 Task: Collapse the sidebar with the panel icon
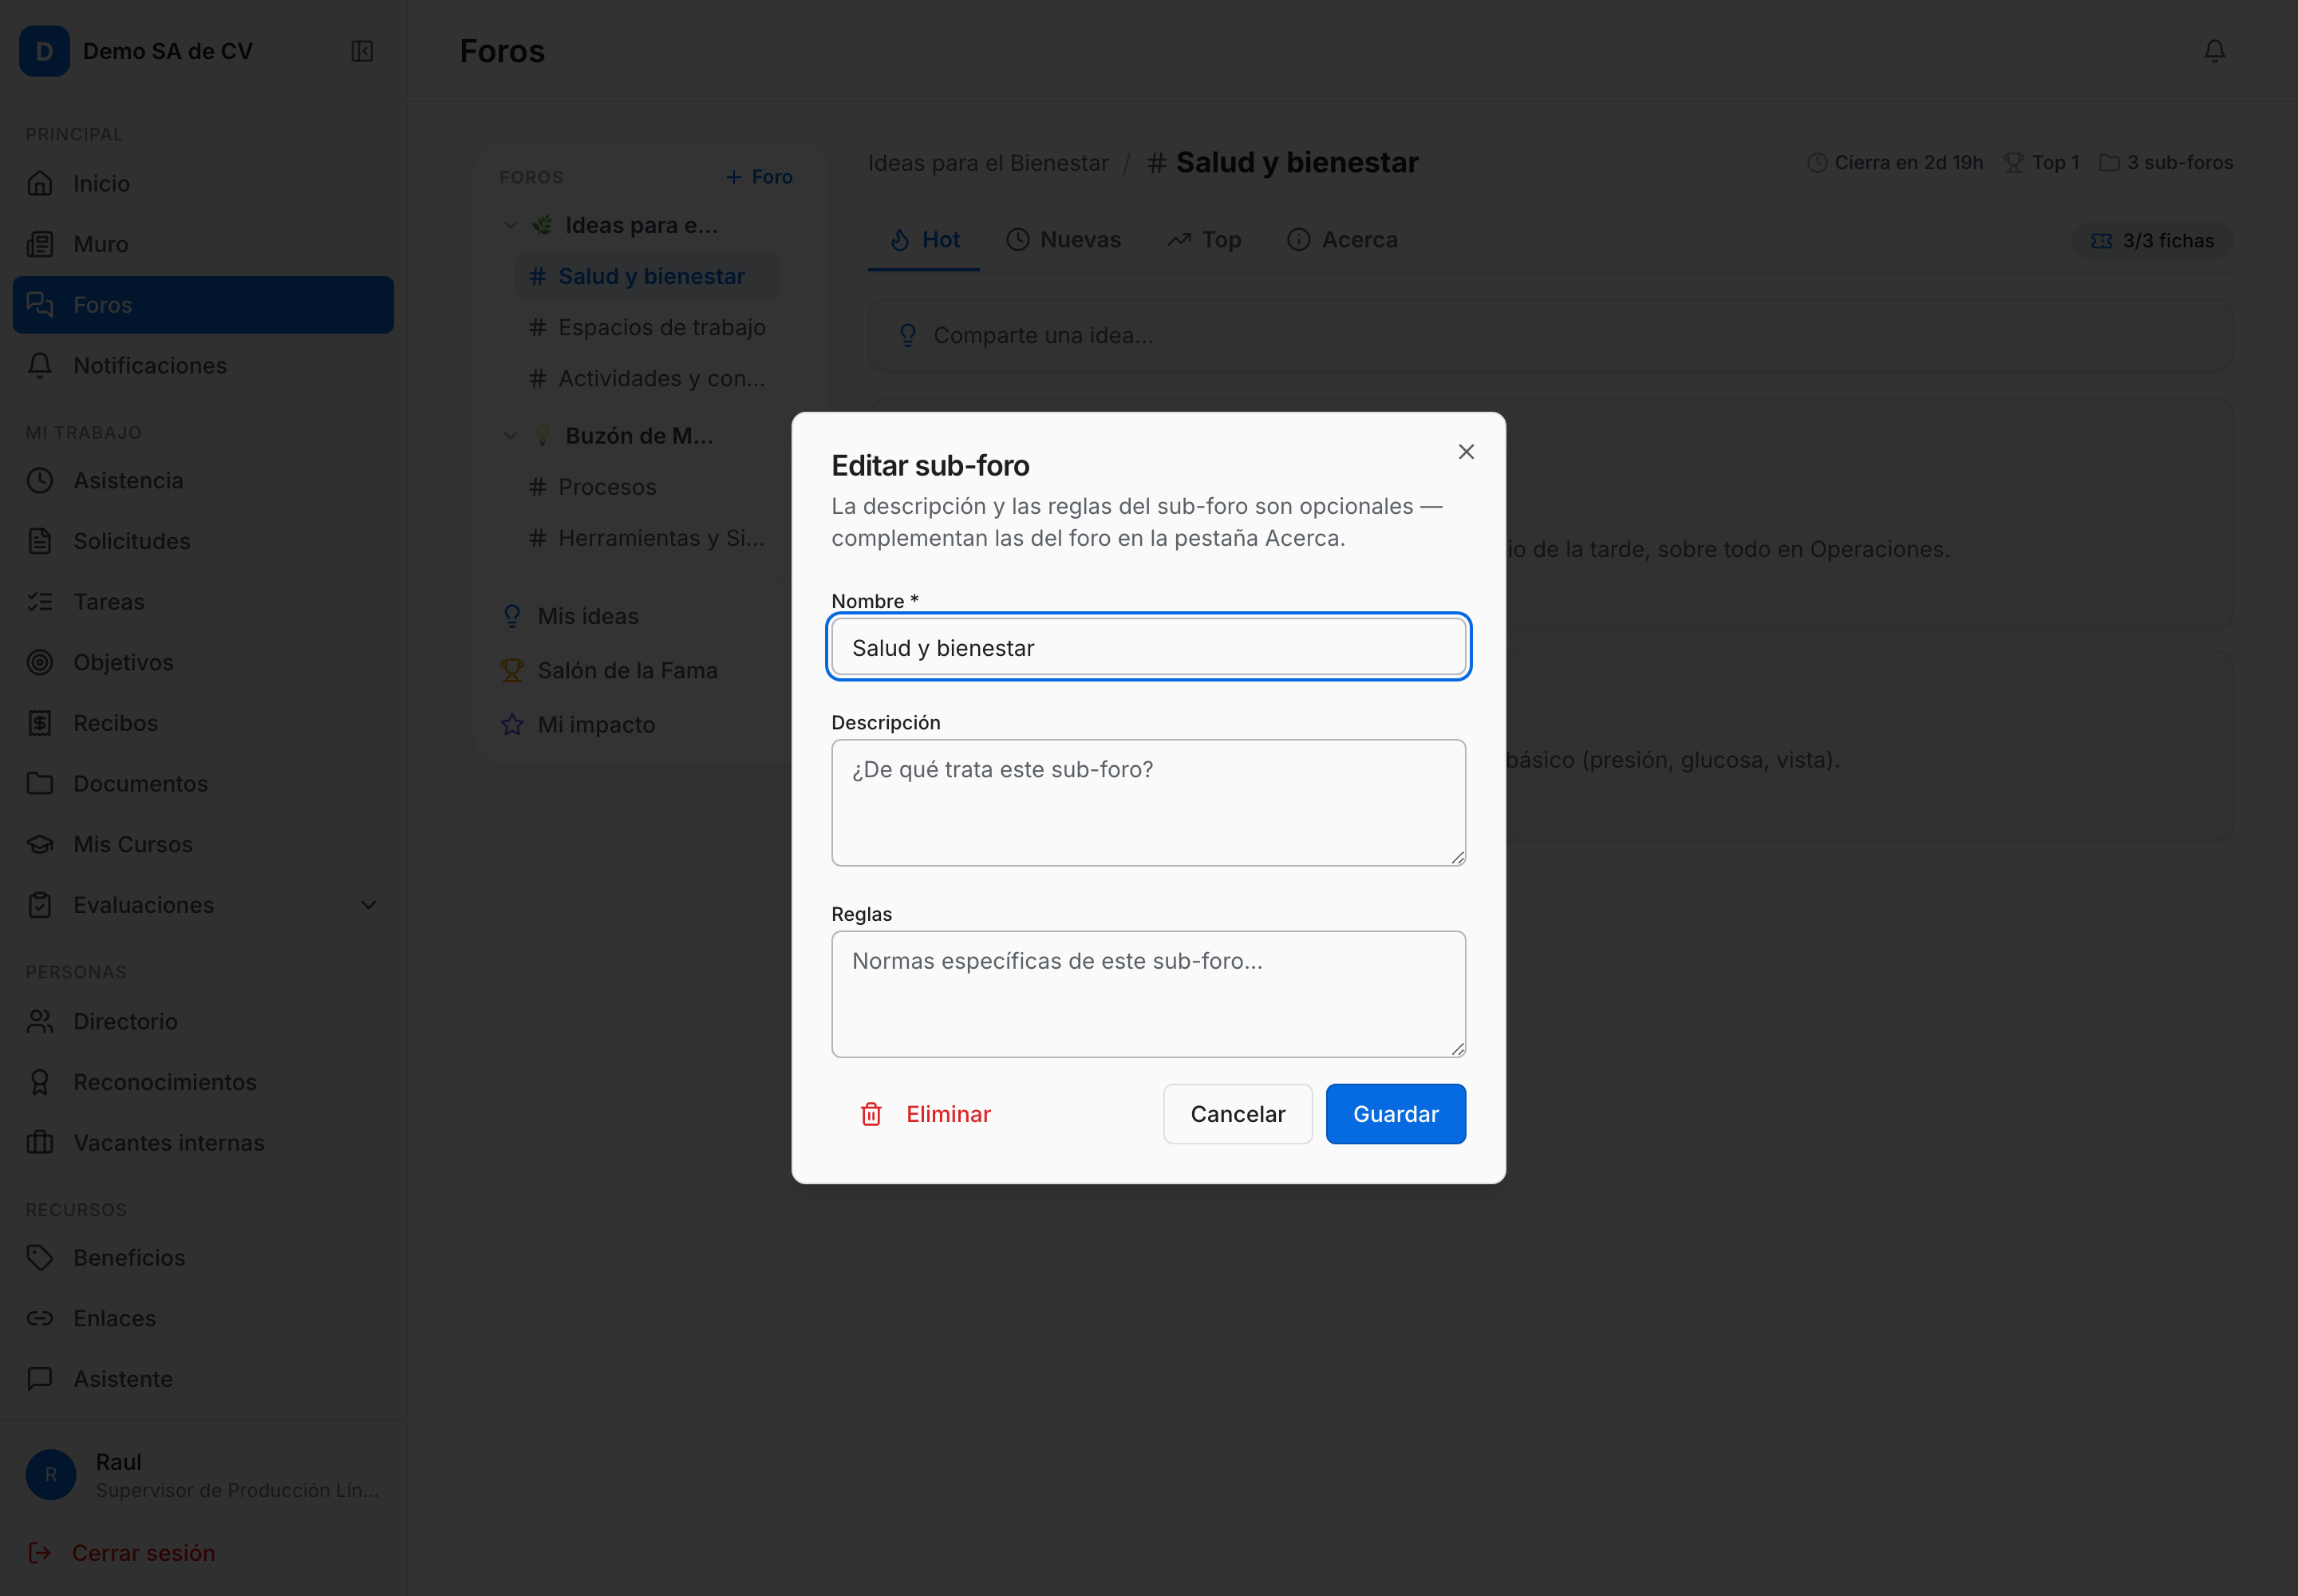click(x=362, y=51)
